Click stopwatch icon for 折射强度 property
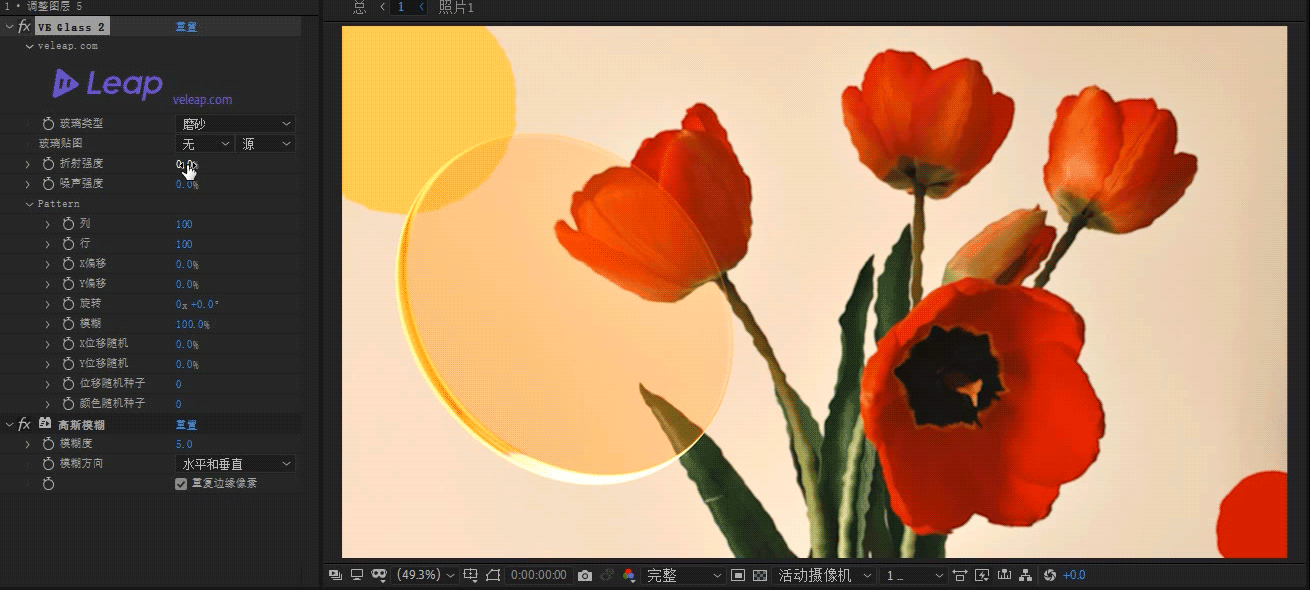The width and height of the screenshot is (1310, 590). click(48, 163)
